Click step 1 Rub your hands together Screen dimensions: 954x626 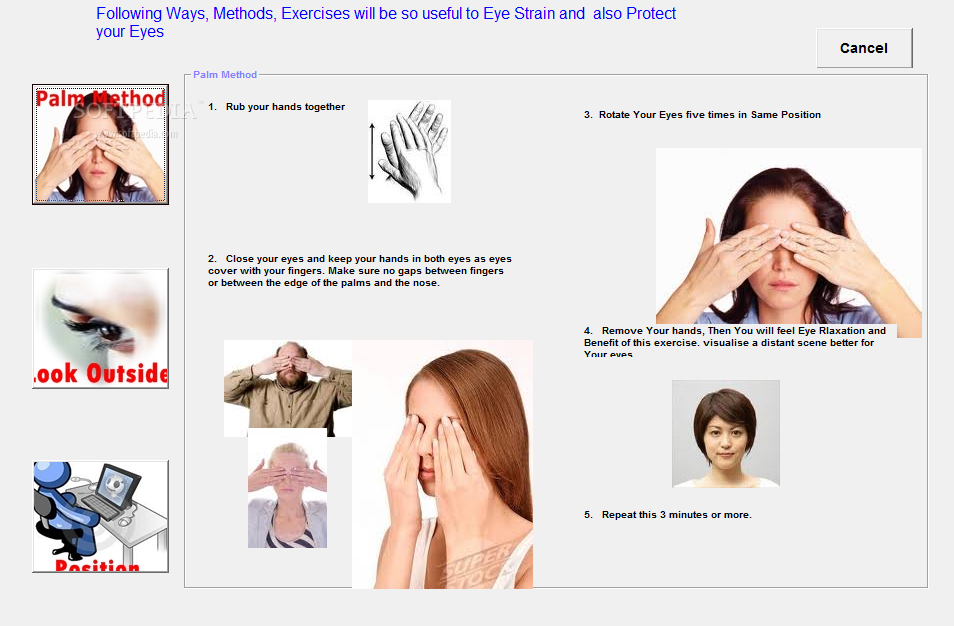(x=277, y=107)
